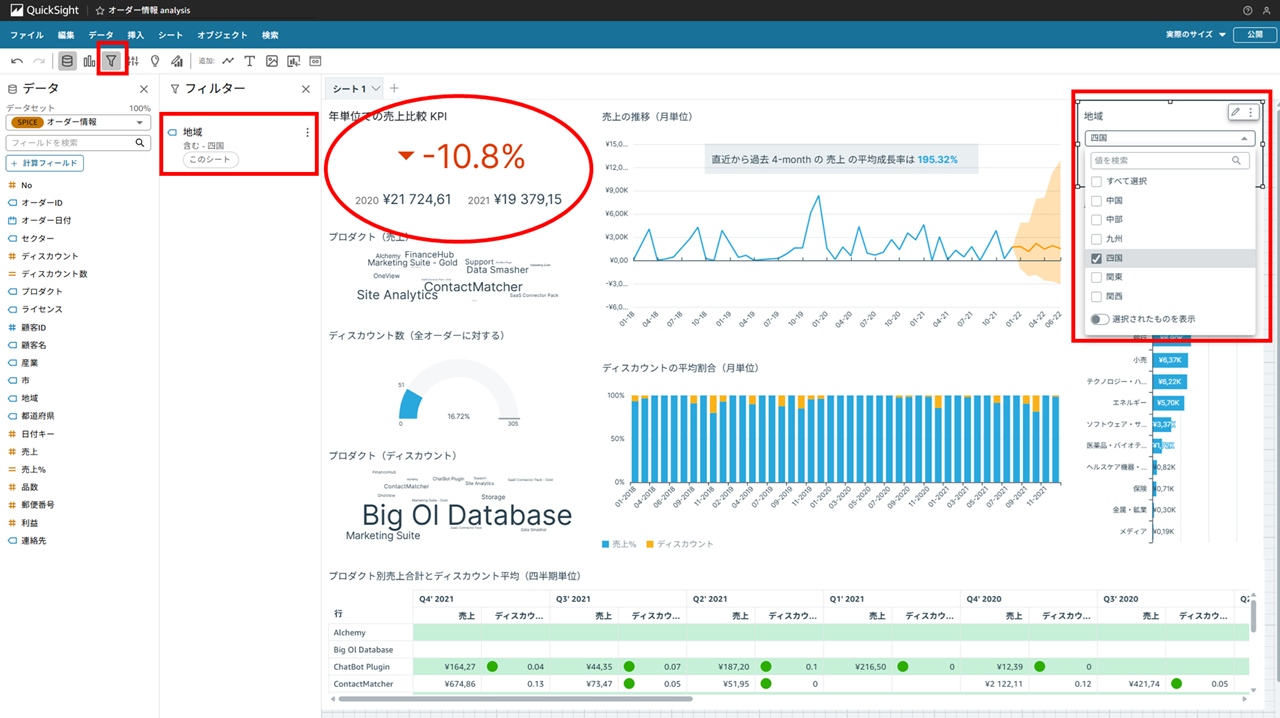Screen dimensions: 1280x718
Task: Open the 地域 filter three-dot menu
Action: [x=307, y=132]
